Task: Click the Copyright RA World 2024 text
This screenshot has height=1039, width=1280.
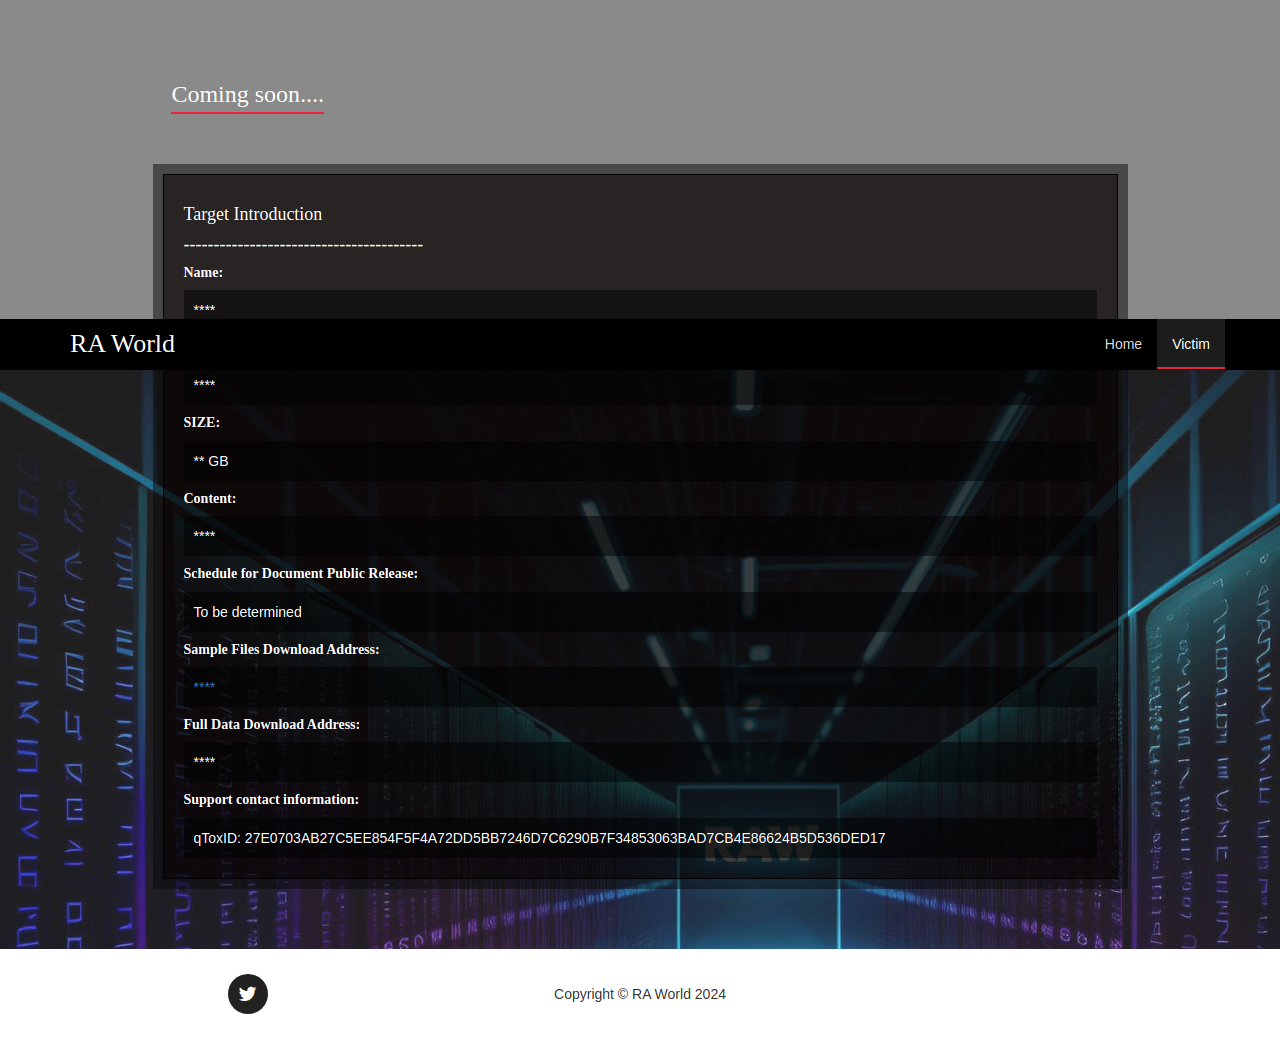Action: pyautogui.click(x=640, y=994)
